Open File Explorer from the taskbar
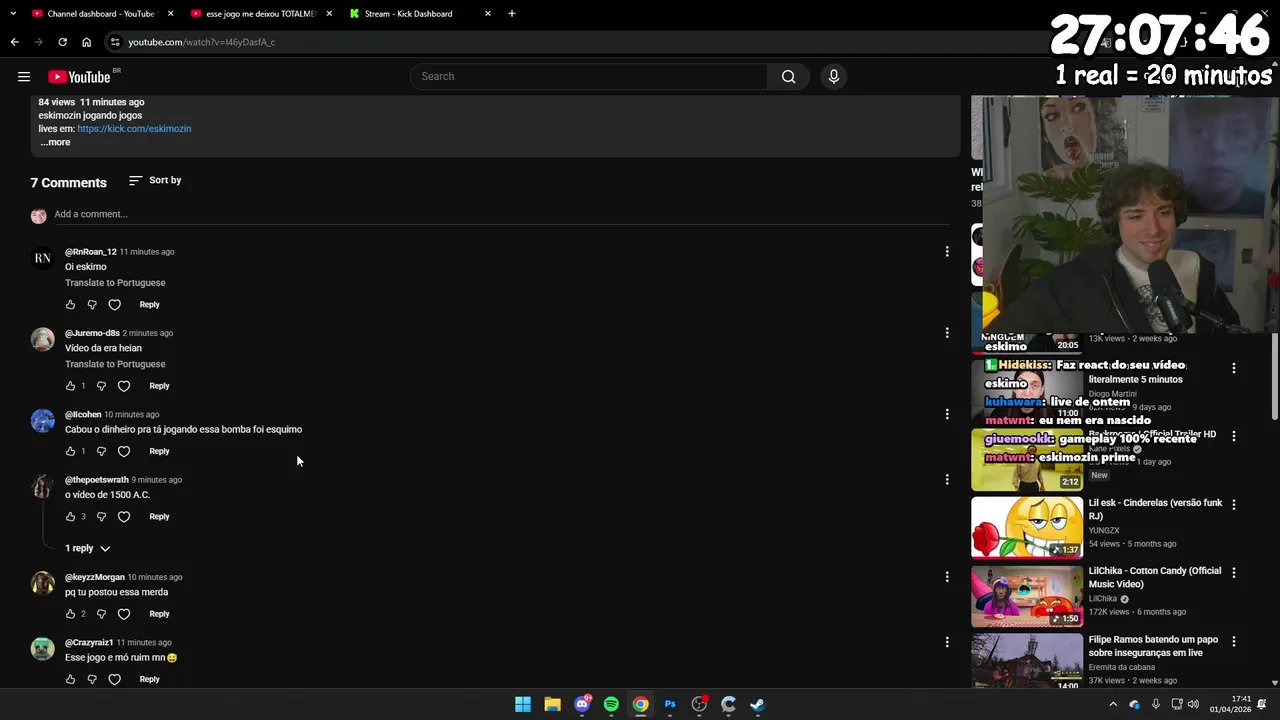This screenshot has width=1280, height=720. point(552,705)
